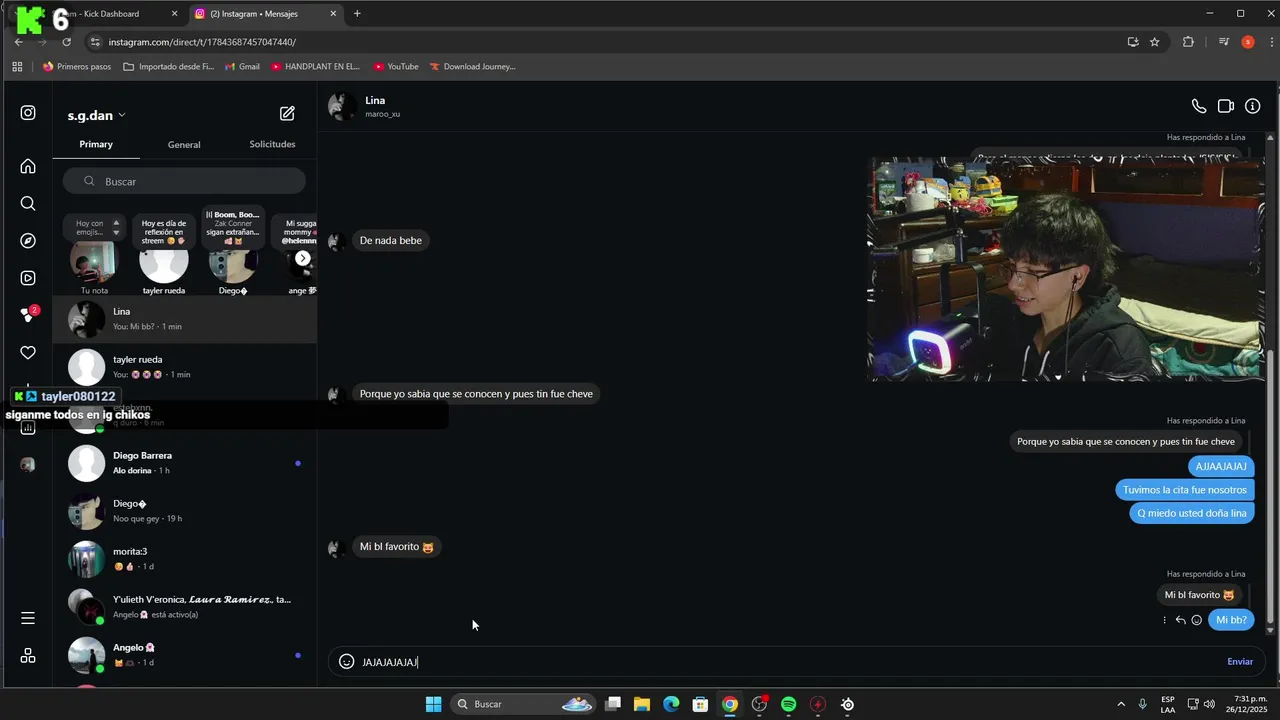This screenshot has height=720, width=1280.
Task: Open more options for 'Mi bb?' message
Action: coord(1164,620)
